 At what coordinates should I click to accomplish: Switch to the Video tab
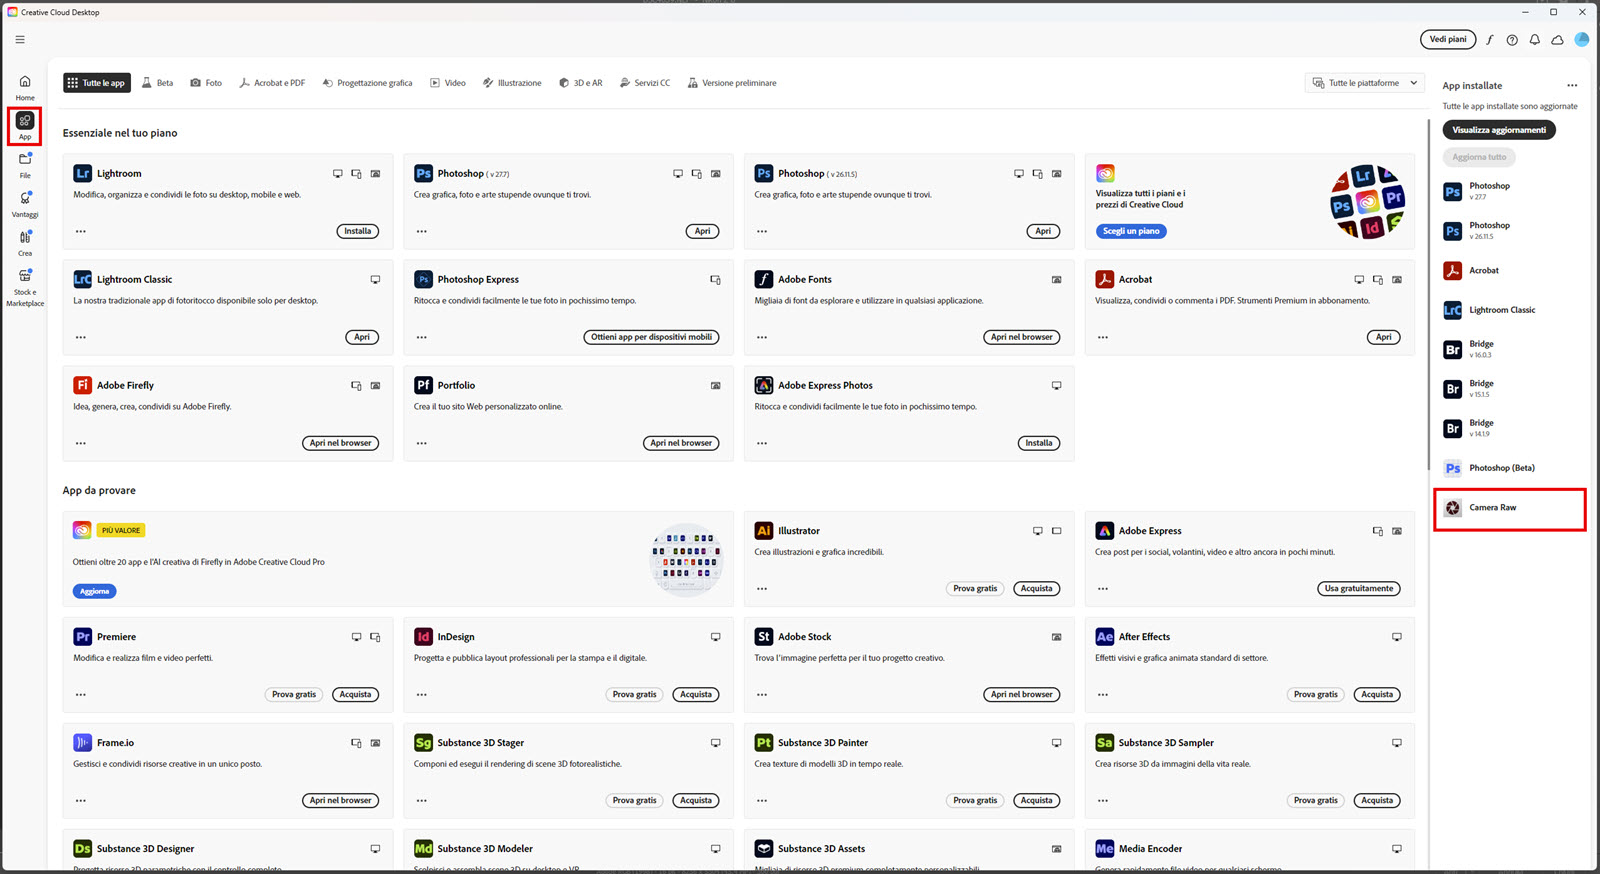[448, 83]
